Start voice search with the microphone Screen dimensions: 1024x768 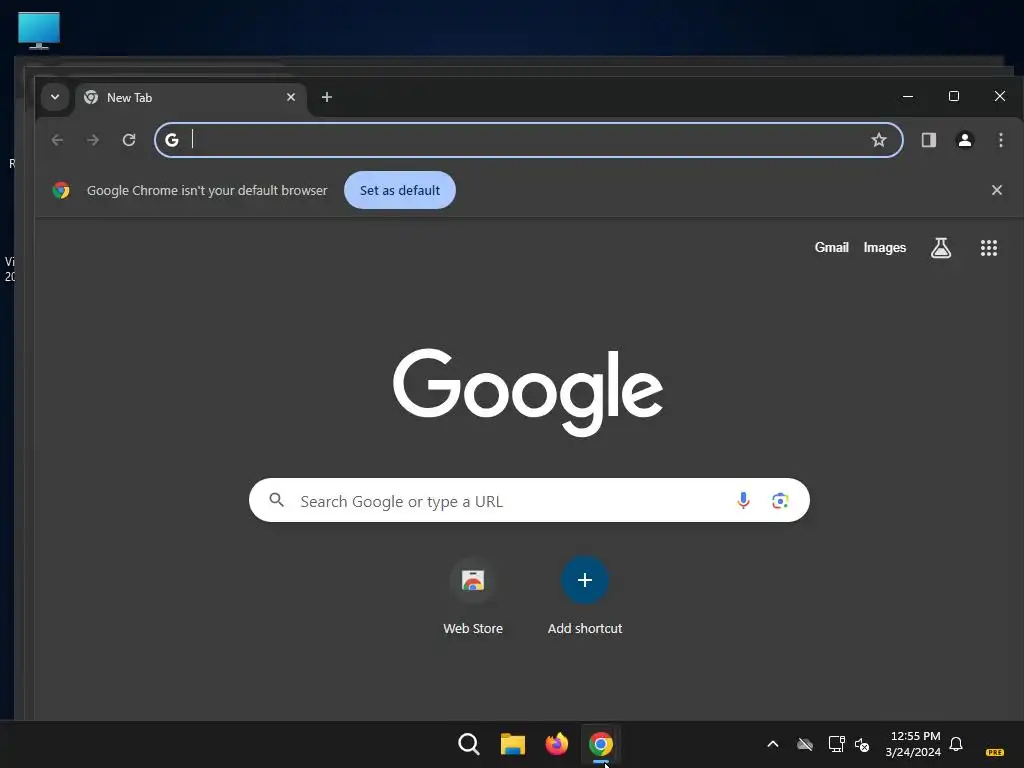coord(743,501)
